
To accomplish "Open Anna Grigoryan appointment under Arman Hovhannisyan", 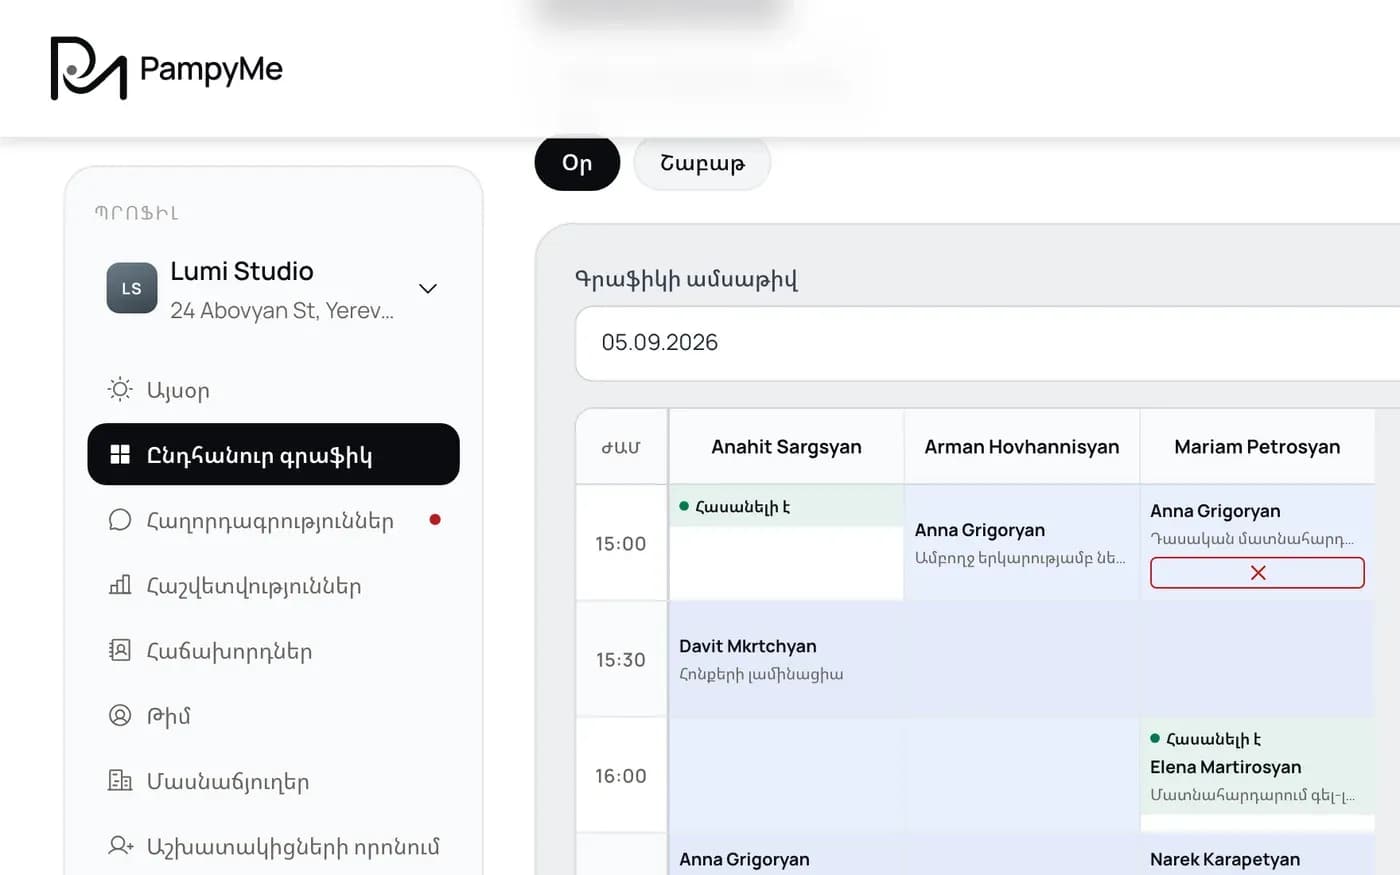I will pos(1022,543).
